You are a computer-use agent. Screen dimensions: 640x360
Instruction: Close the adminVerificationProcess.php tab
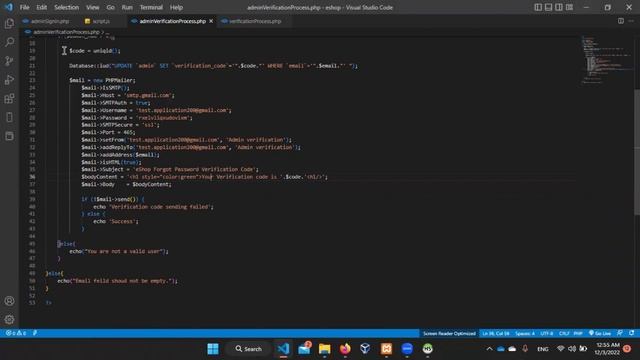coord(211,21)
